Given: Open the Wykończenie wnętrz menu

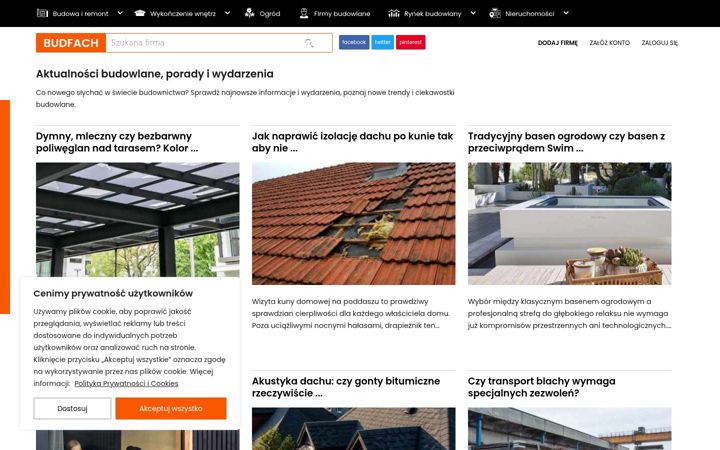Looking at the screenshot, I should [183, 14].
